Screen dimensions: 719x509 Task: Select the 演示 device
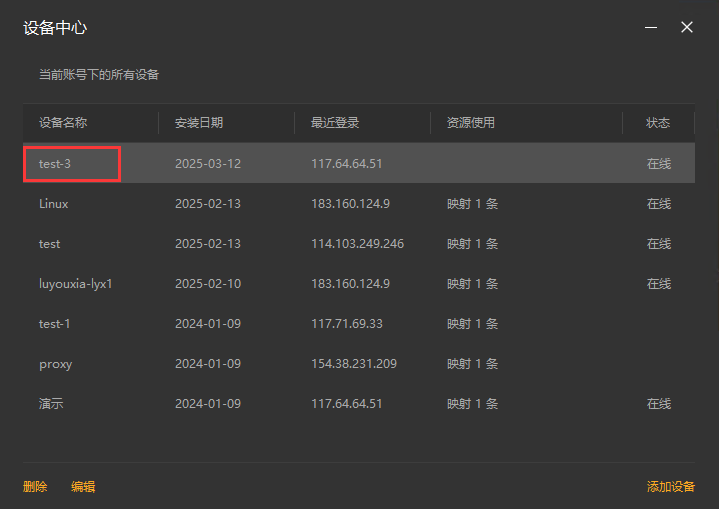pyautogui.click(x=51, y=404)
